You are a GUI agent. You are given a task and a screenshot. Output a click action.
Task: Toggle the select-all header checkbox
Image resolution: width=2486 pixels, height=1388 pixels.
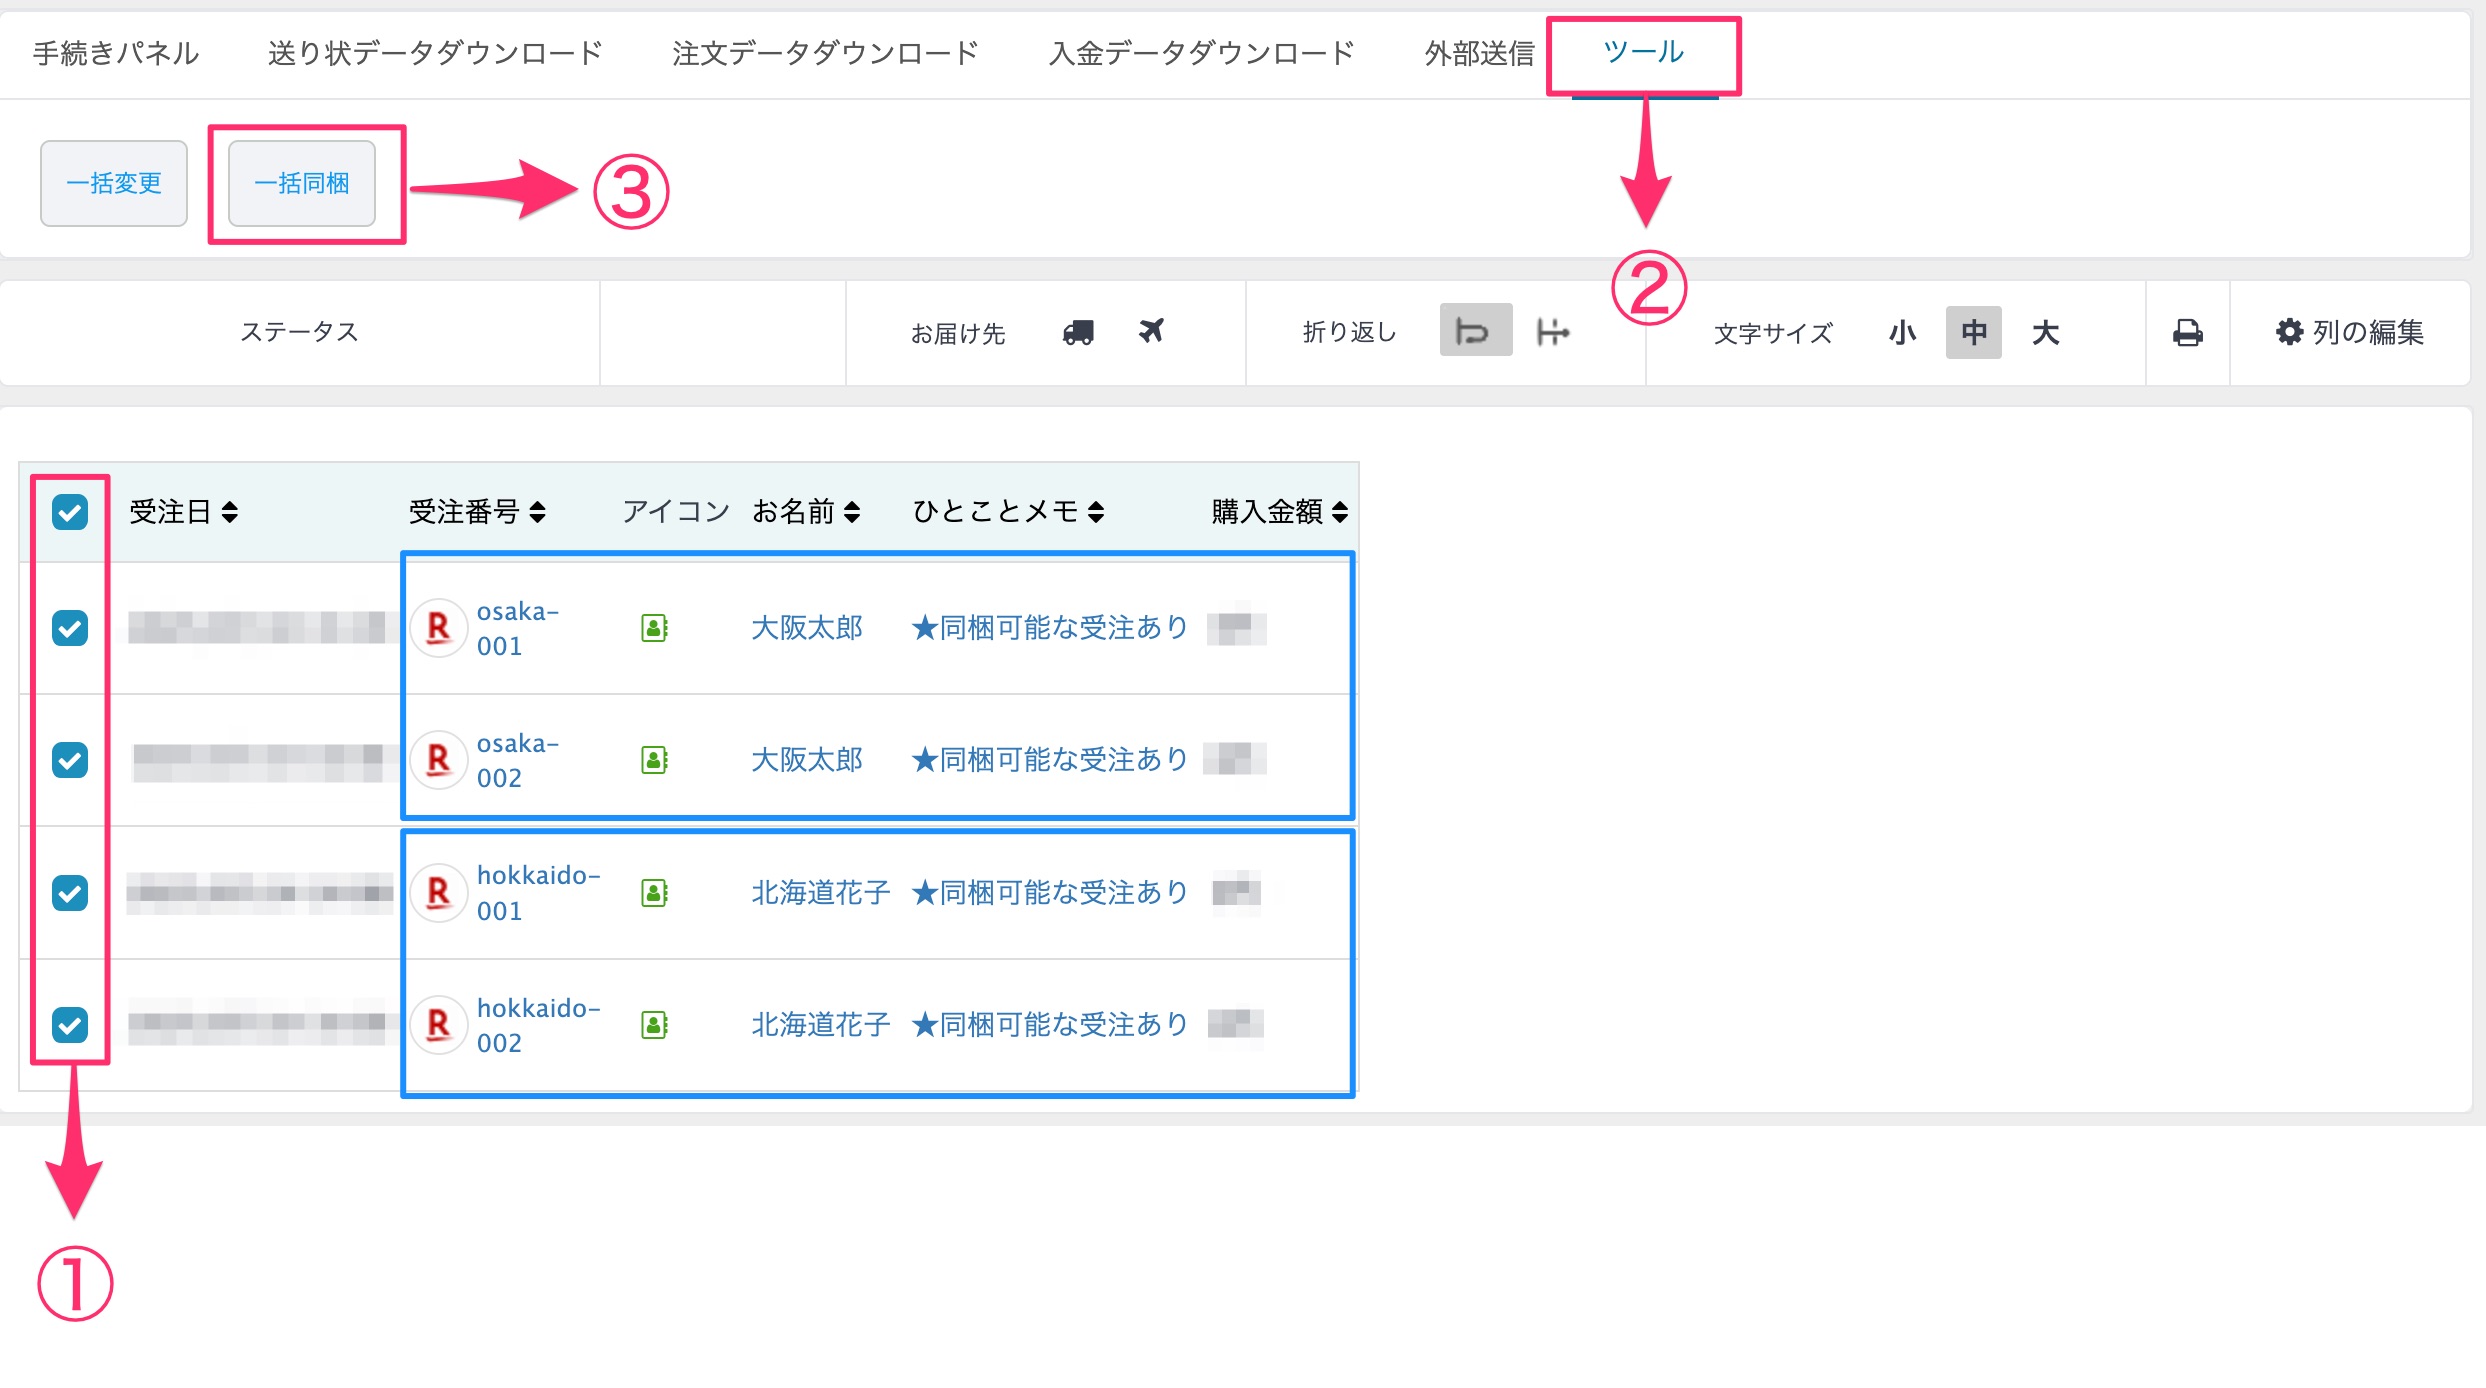pos(70,512)
